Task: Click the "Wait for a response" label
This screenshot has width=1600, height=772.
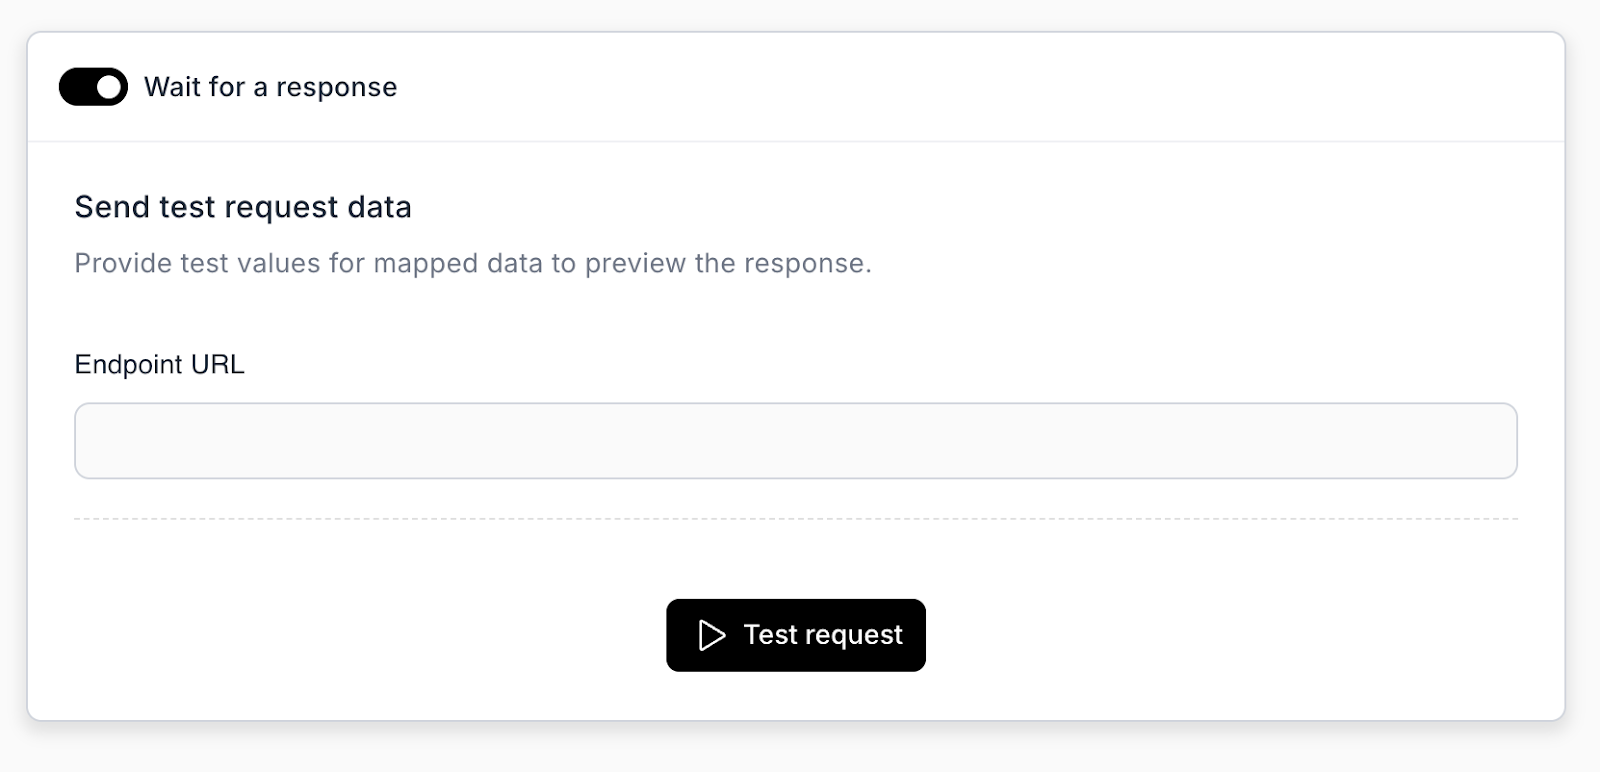Action: point(270,87)
